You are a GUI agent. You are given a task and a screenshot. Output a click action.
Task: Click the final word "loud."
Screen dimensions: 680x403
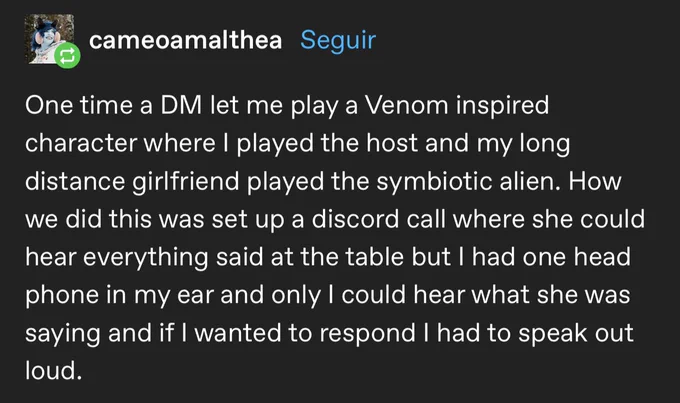[53, 370]
